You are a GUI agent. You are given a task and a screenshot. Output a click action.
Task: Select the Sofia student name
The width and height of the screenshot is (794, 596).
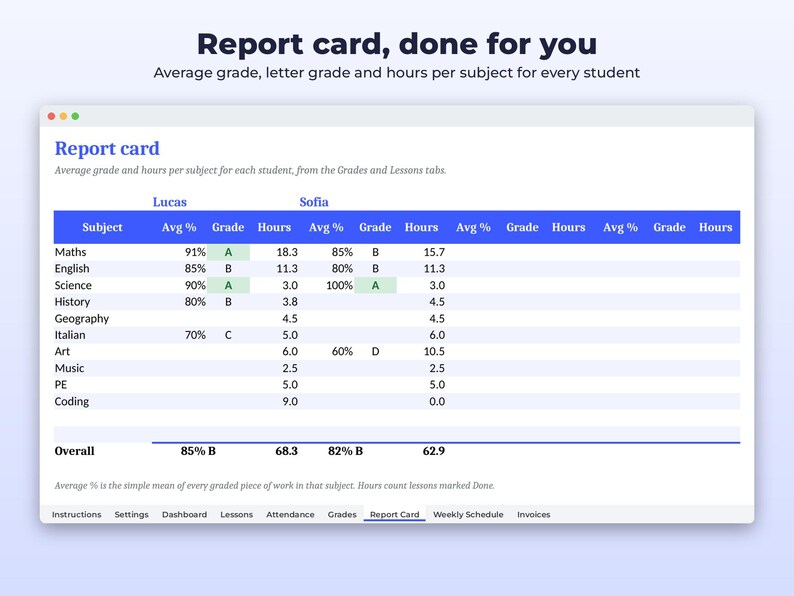point(314,202)
